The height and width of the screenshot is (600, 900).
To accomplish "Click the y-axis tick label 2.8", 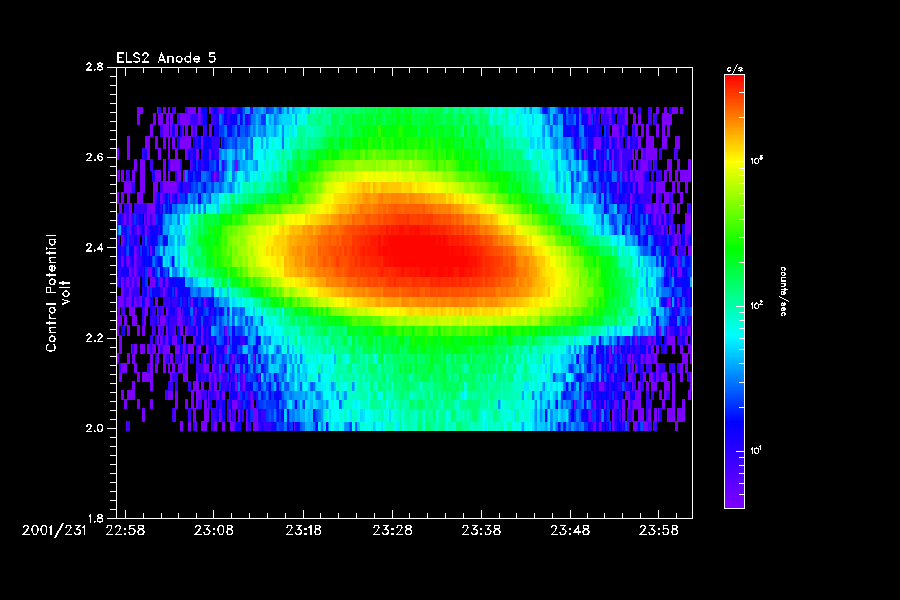I will point(95,67).
